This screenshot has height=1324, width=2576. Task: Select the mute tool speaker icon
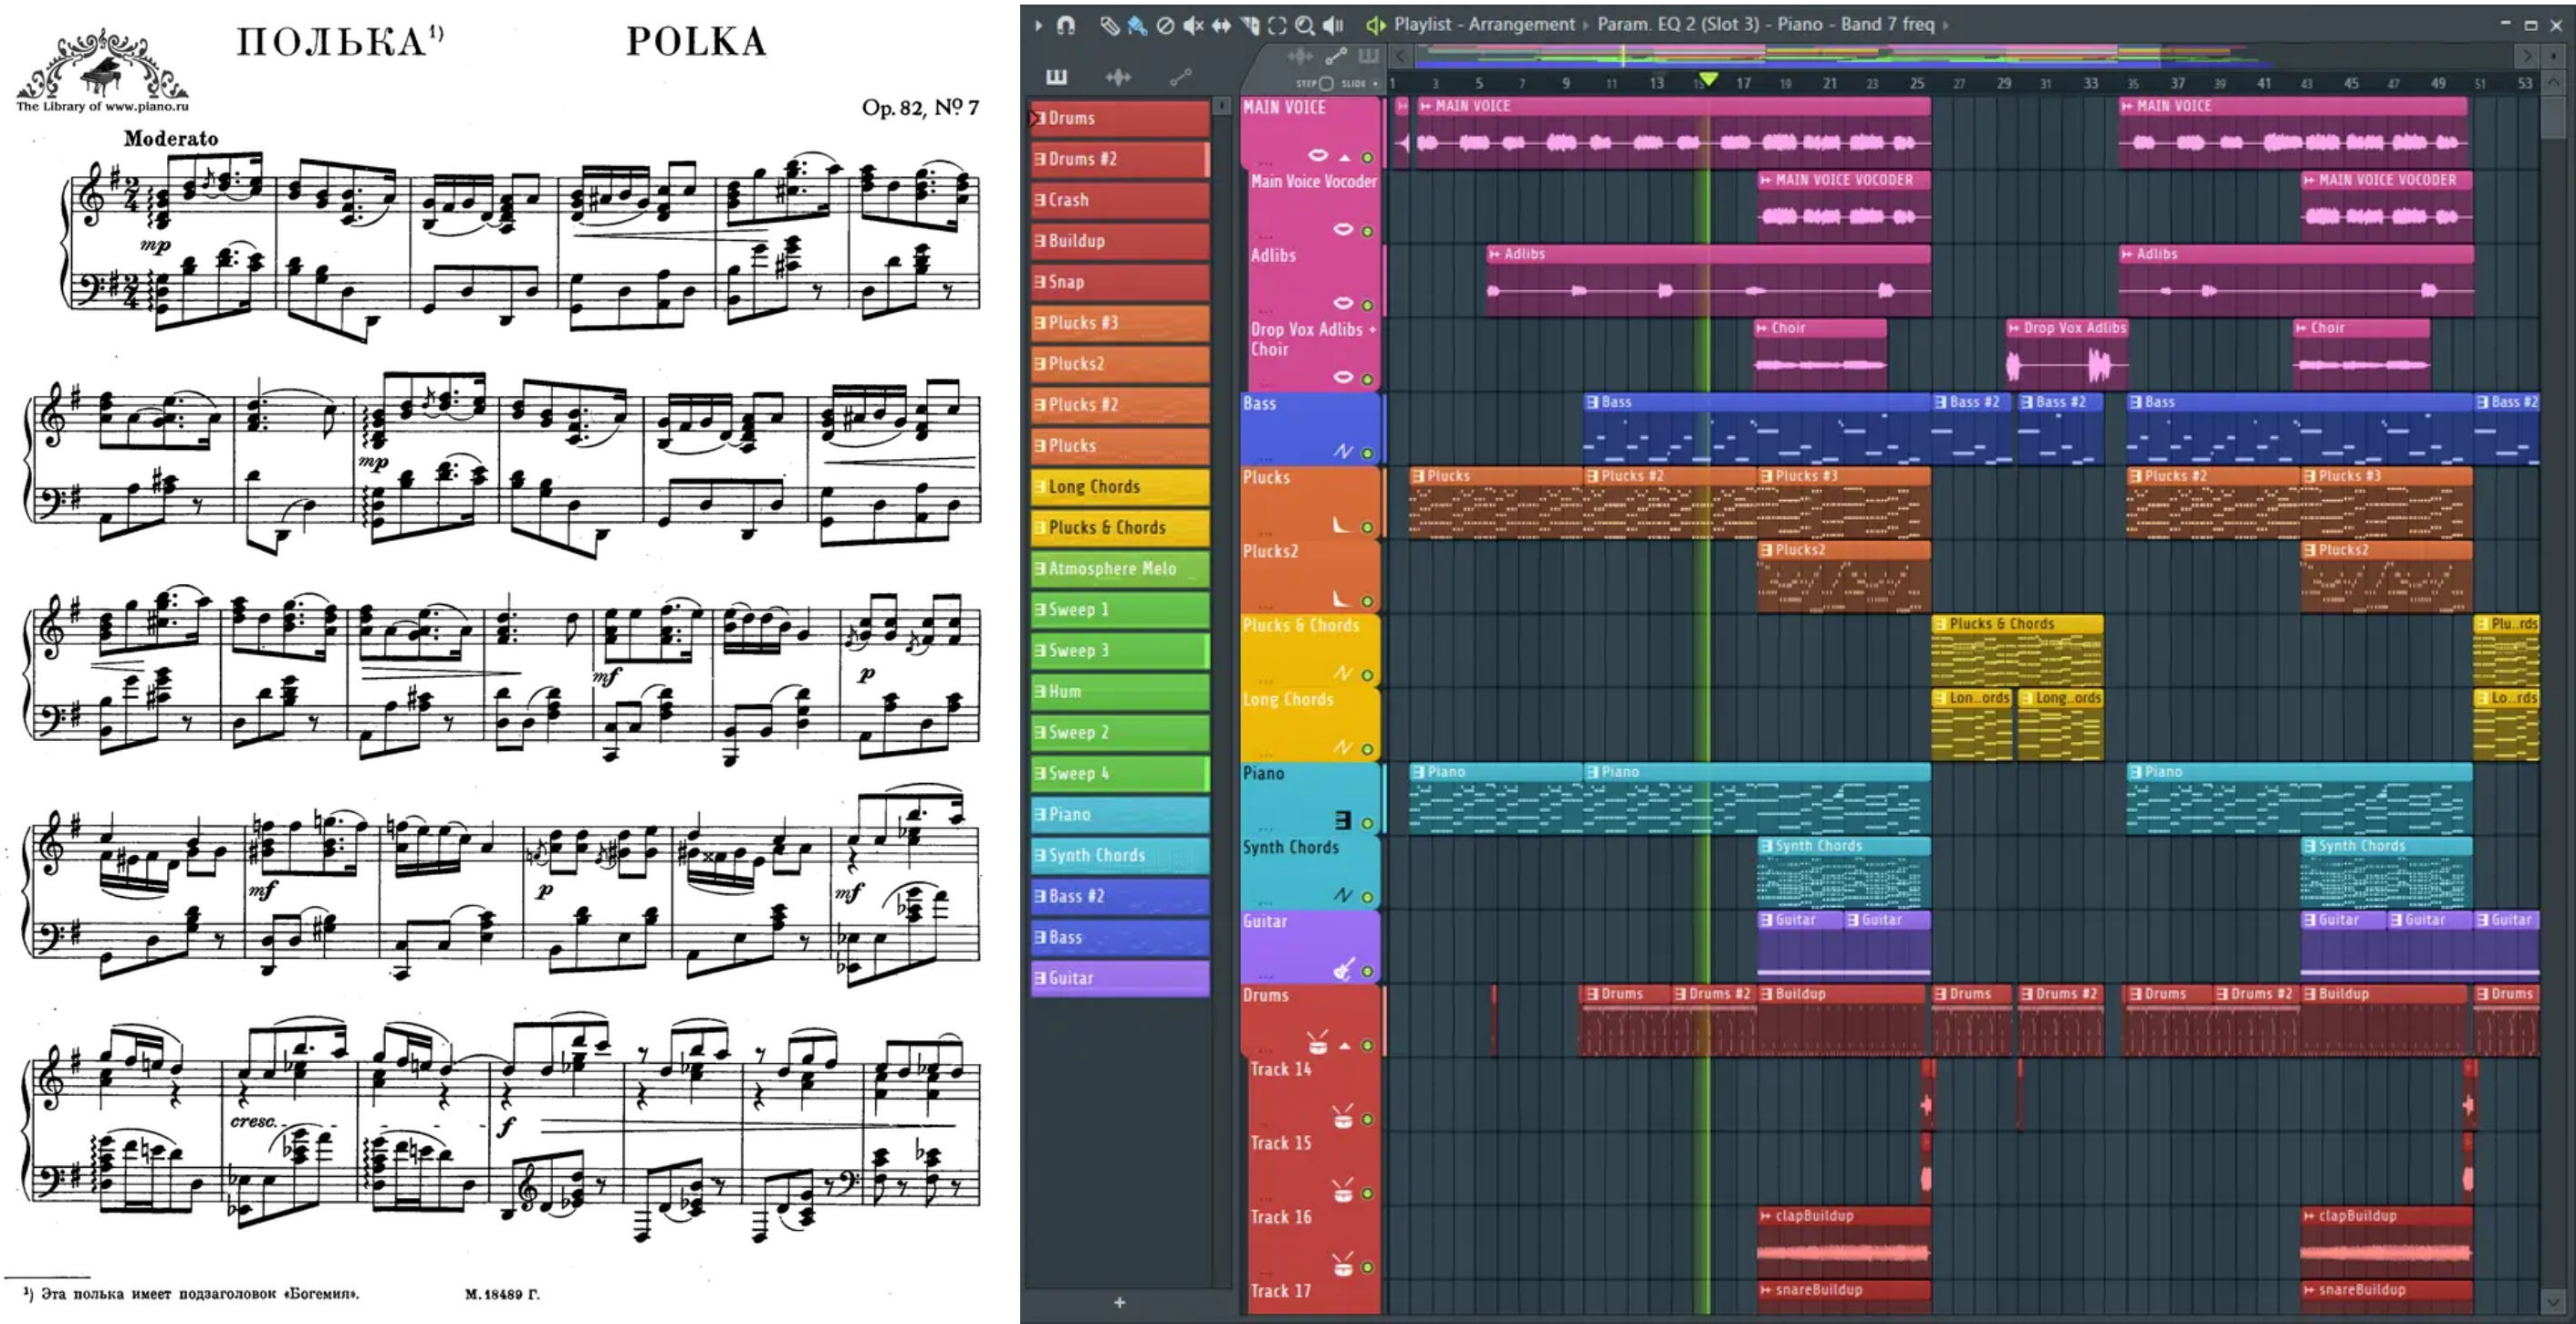coord(1193,26)
